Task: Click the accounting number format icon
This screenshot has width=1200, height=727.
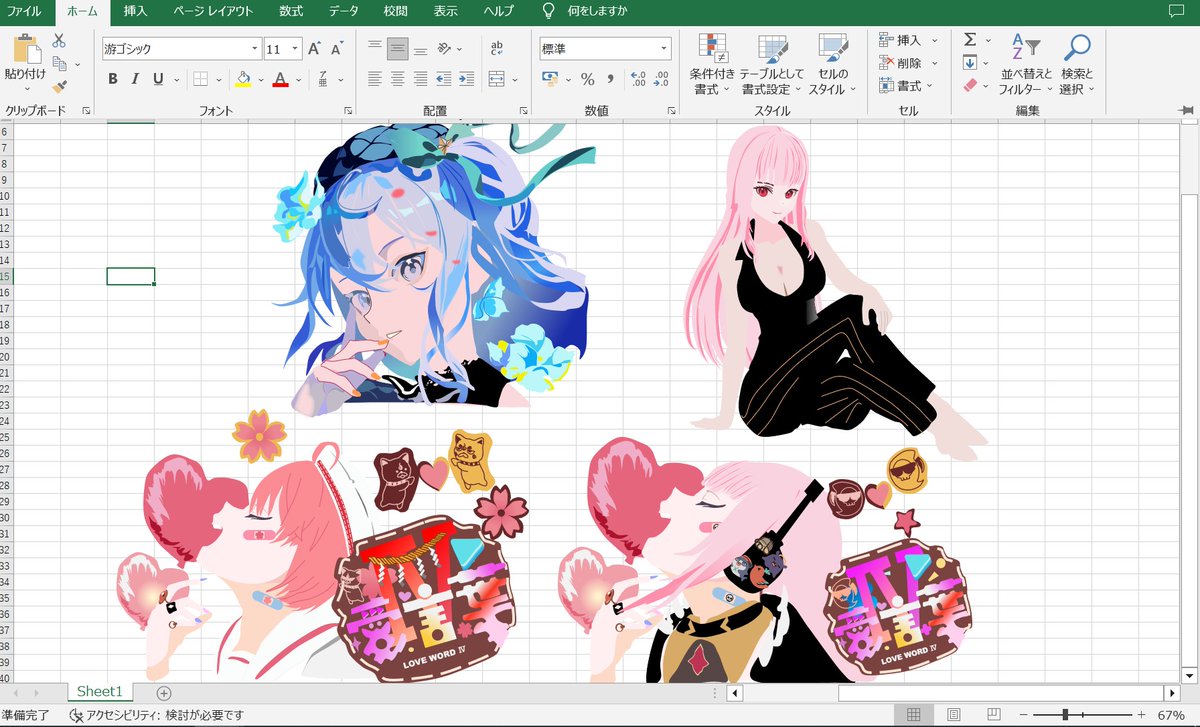Action: point(550,79)
